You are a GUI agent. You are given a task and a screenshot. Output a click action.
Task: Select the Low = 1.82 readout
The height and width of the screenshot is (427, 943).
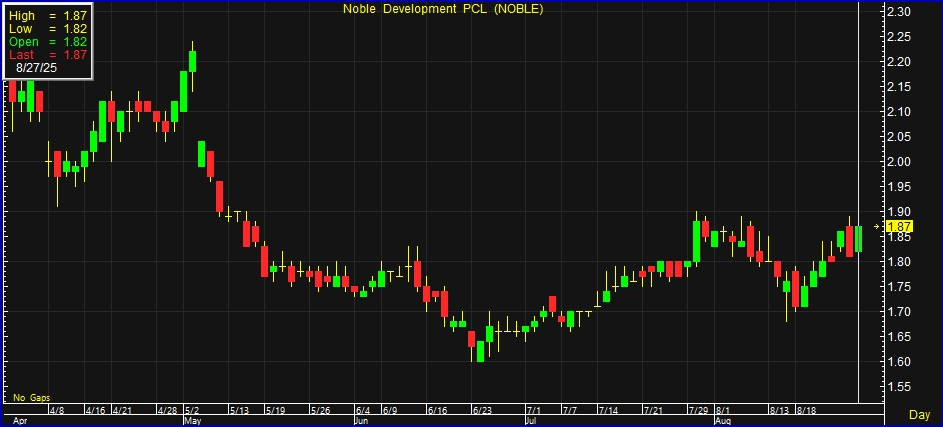coord(48,29)
